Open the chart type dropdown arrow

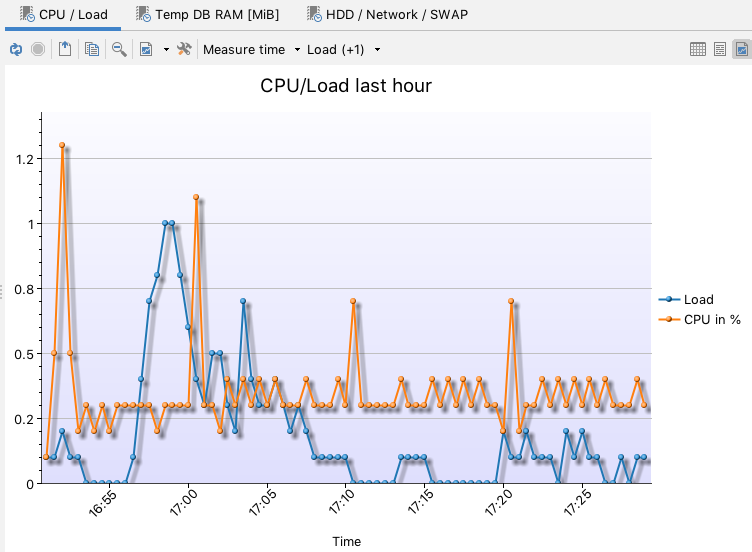click(x=165, y=50)
